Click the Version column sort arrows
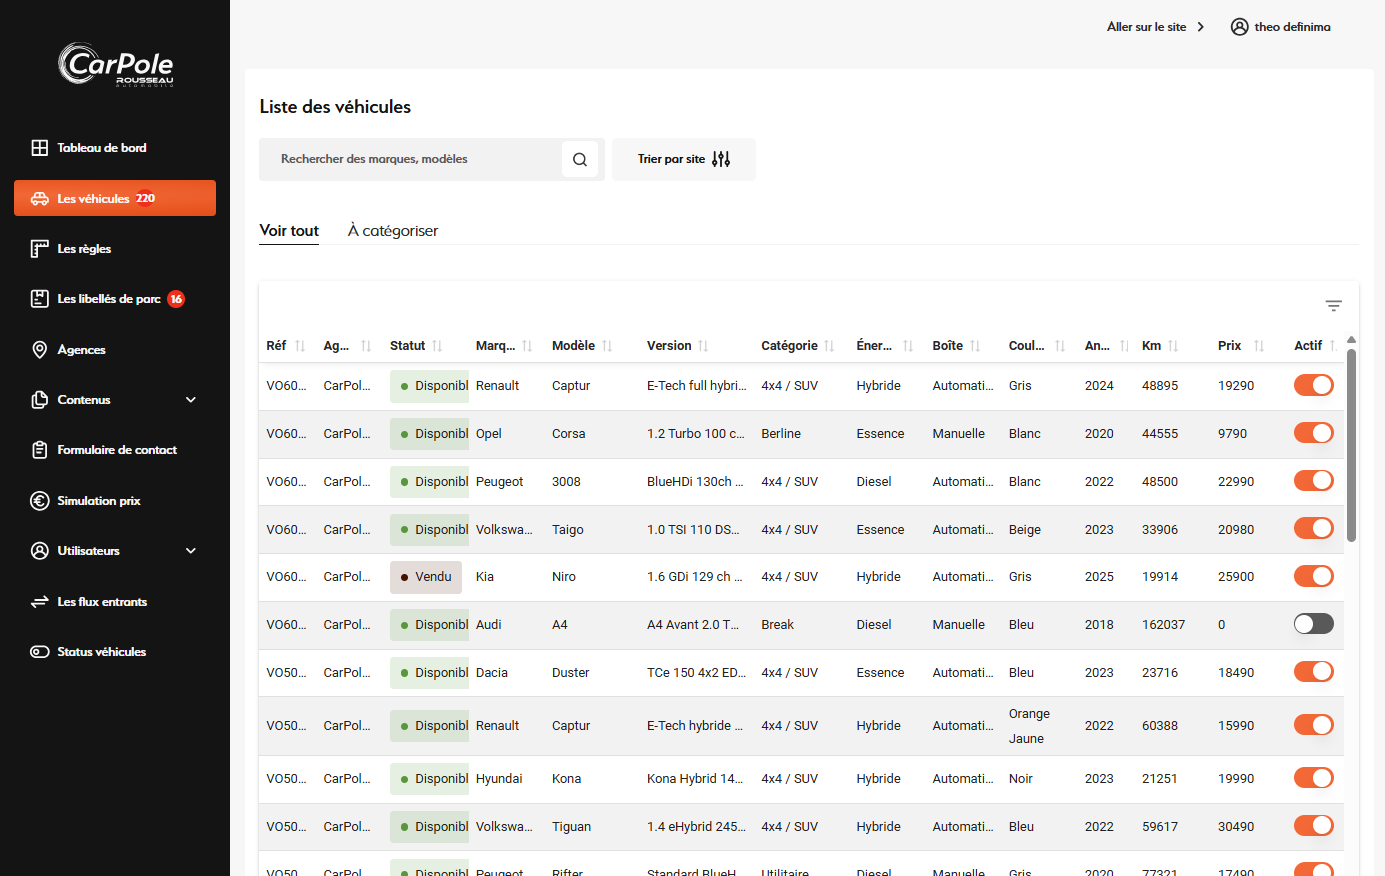The height and width of the screenshot is (876, 1385). 703,346
